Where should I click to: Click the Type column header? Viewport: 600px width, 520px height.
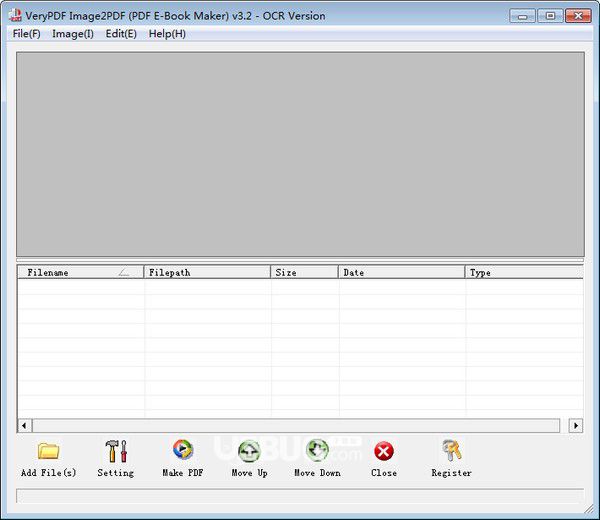(524, 272)
